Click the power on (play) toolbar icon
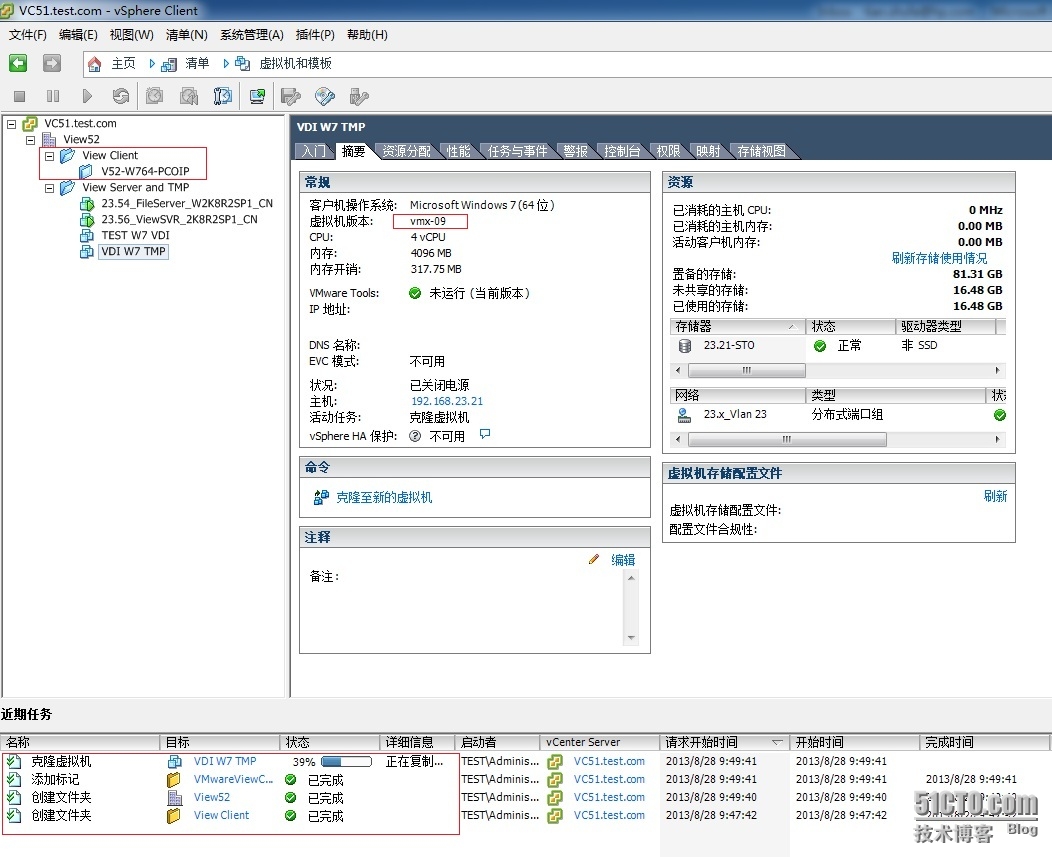The image size is (1052, 857). click(87, 97)
